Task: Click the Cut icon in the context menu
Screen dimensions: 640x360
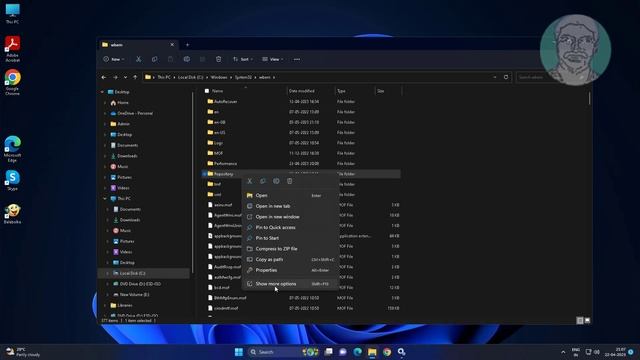Action: pyautogui.click(x=250, y=181)
